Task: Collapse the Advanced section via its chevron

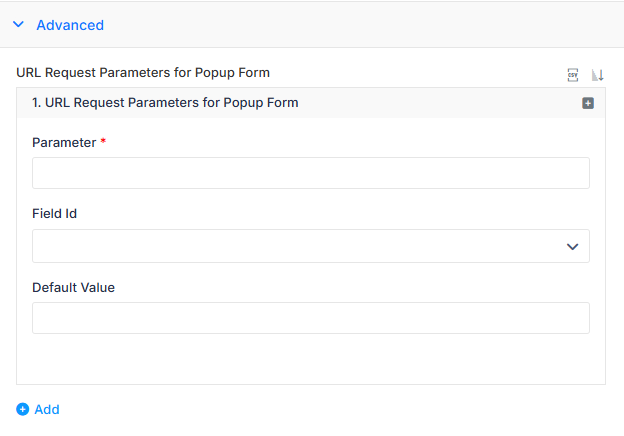Action: tap(18, 25)
